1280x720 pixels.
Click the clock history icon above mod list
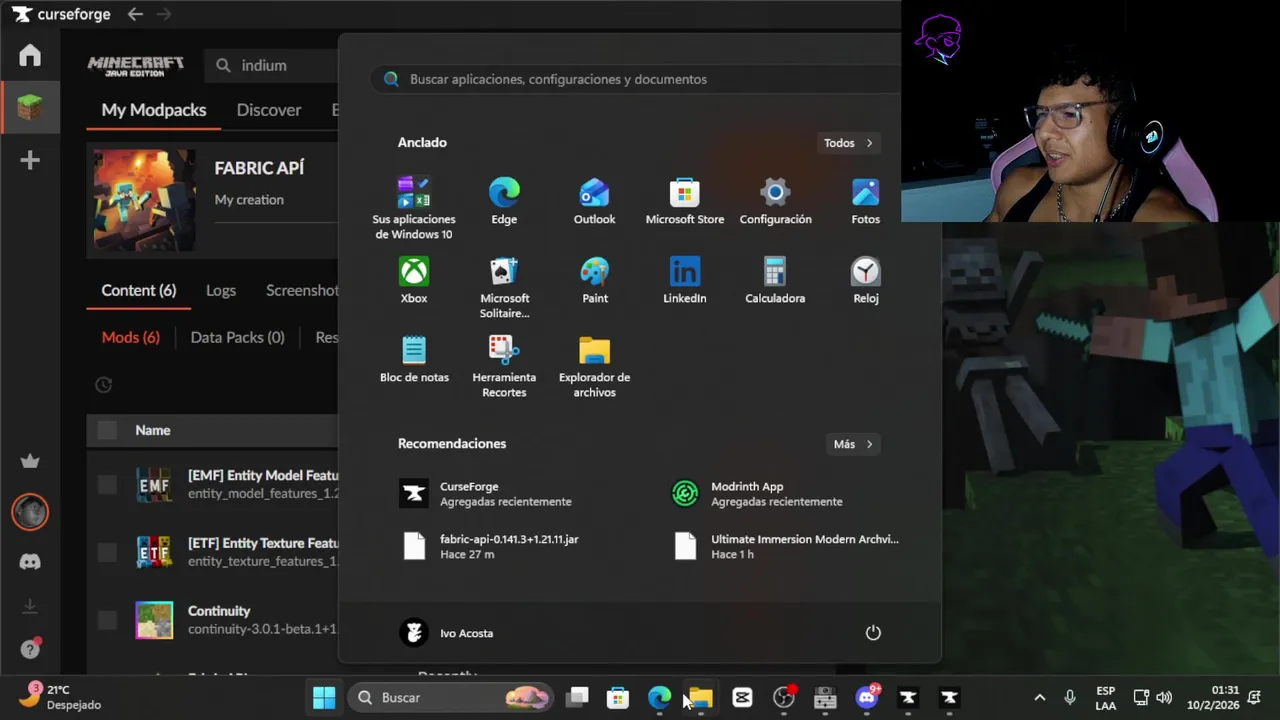pyautogui.click(x=103, y=385)
